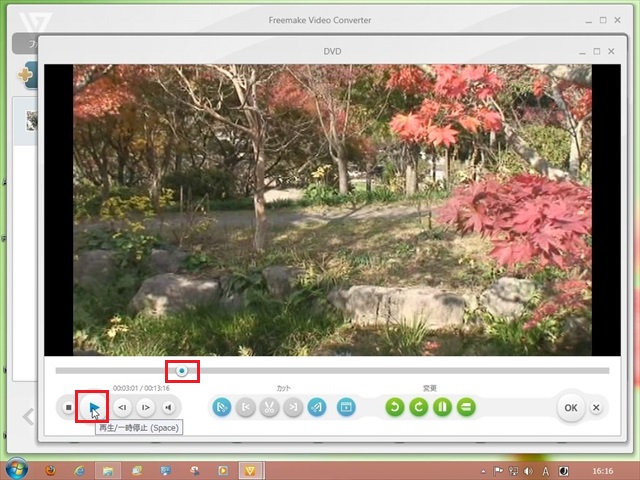Click the seek slider handle on timeline
The width and height of the screenshot is (640, 480).
coord(182,371)
